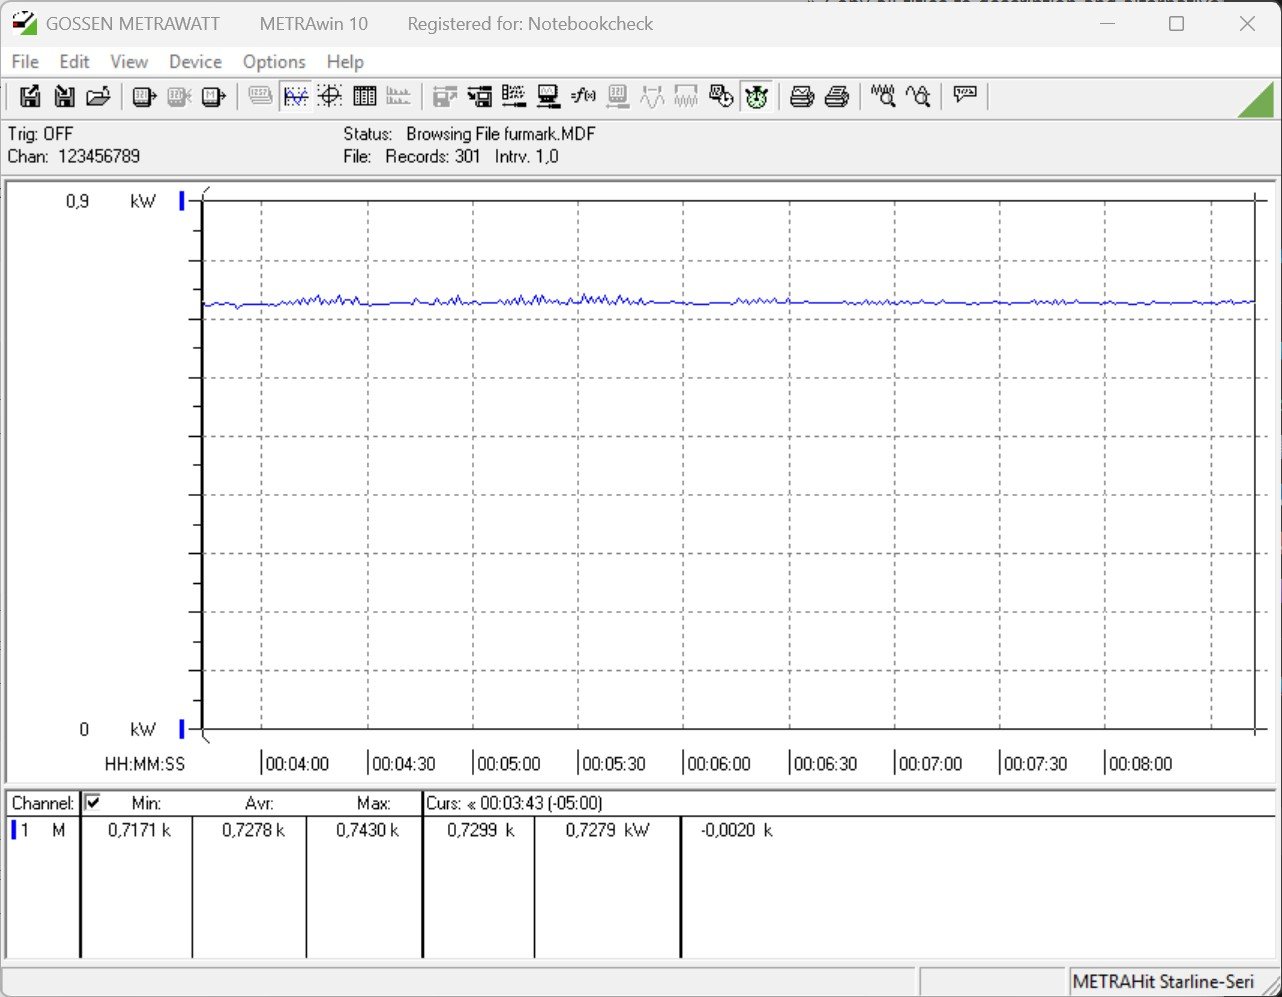The width and height of the screenshot is (1282, 997).
Task: Open the Options menu
Action: click(274, 62)
